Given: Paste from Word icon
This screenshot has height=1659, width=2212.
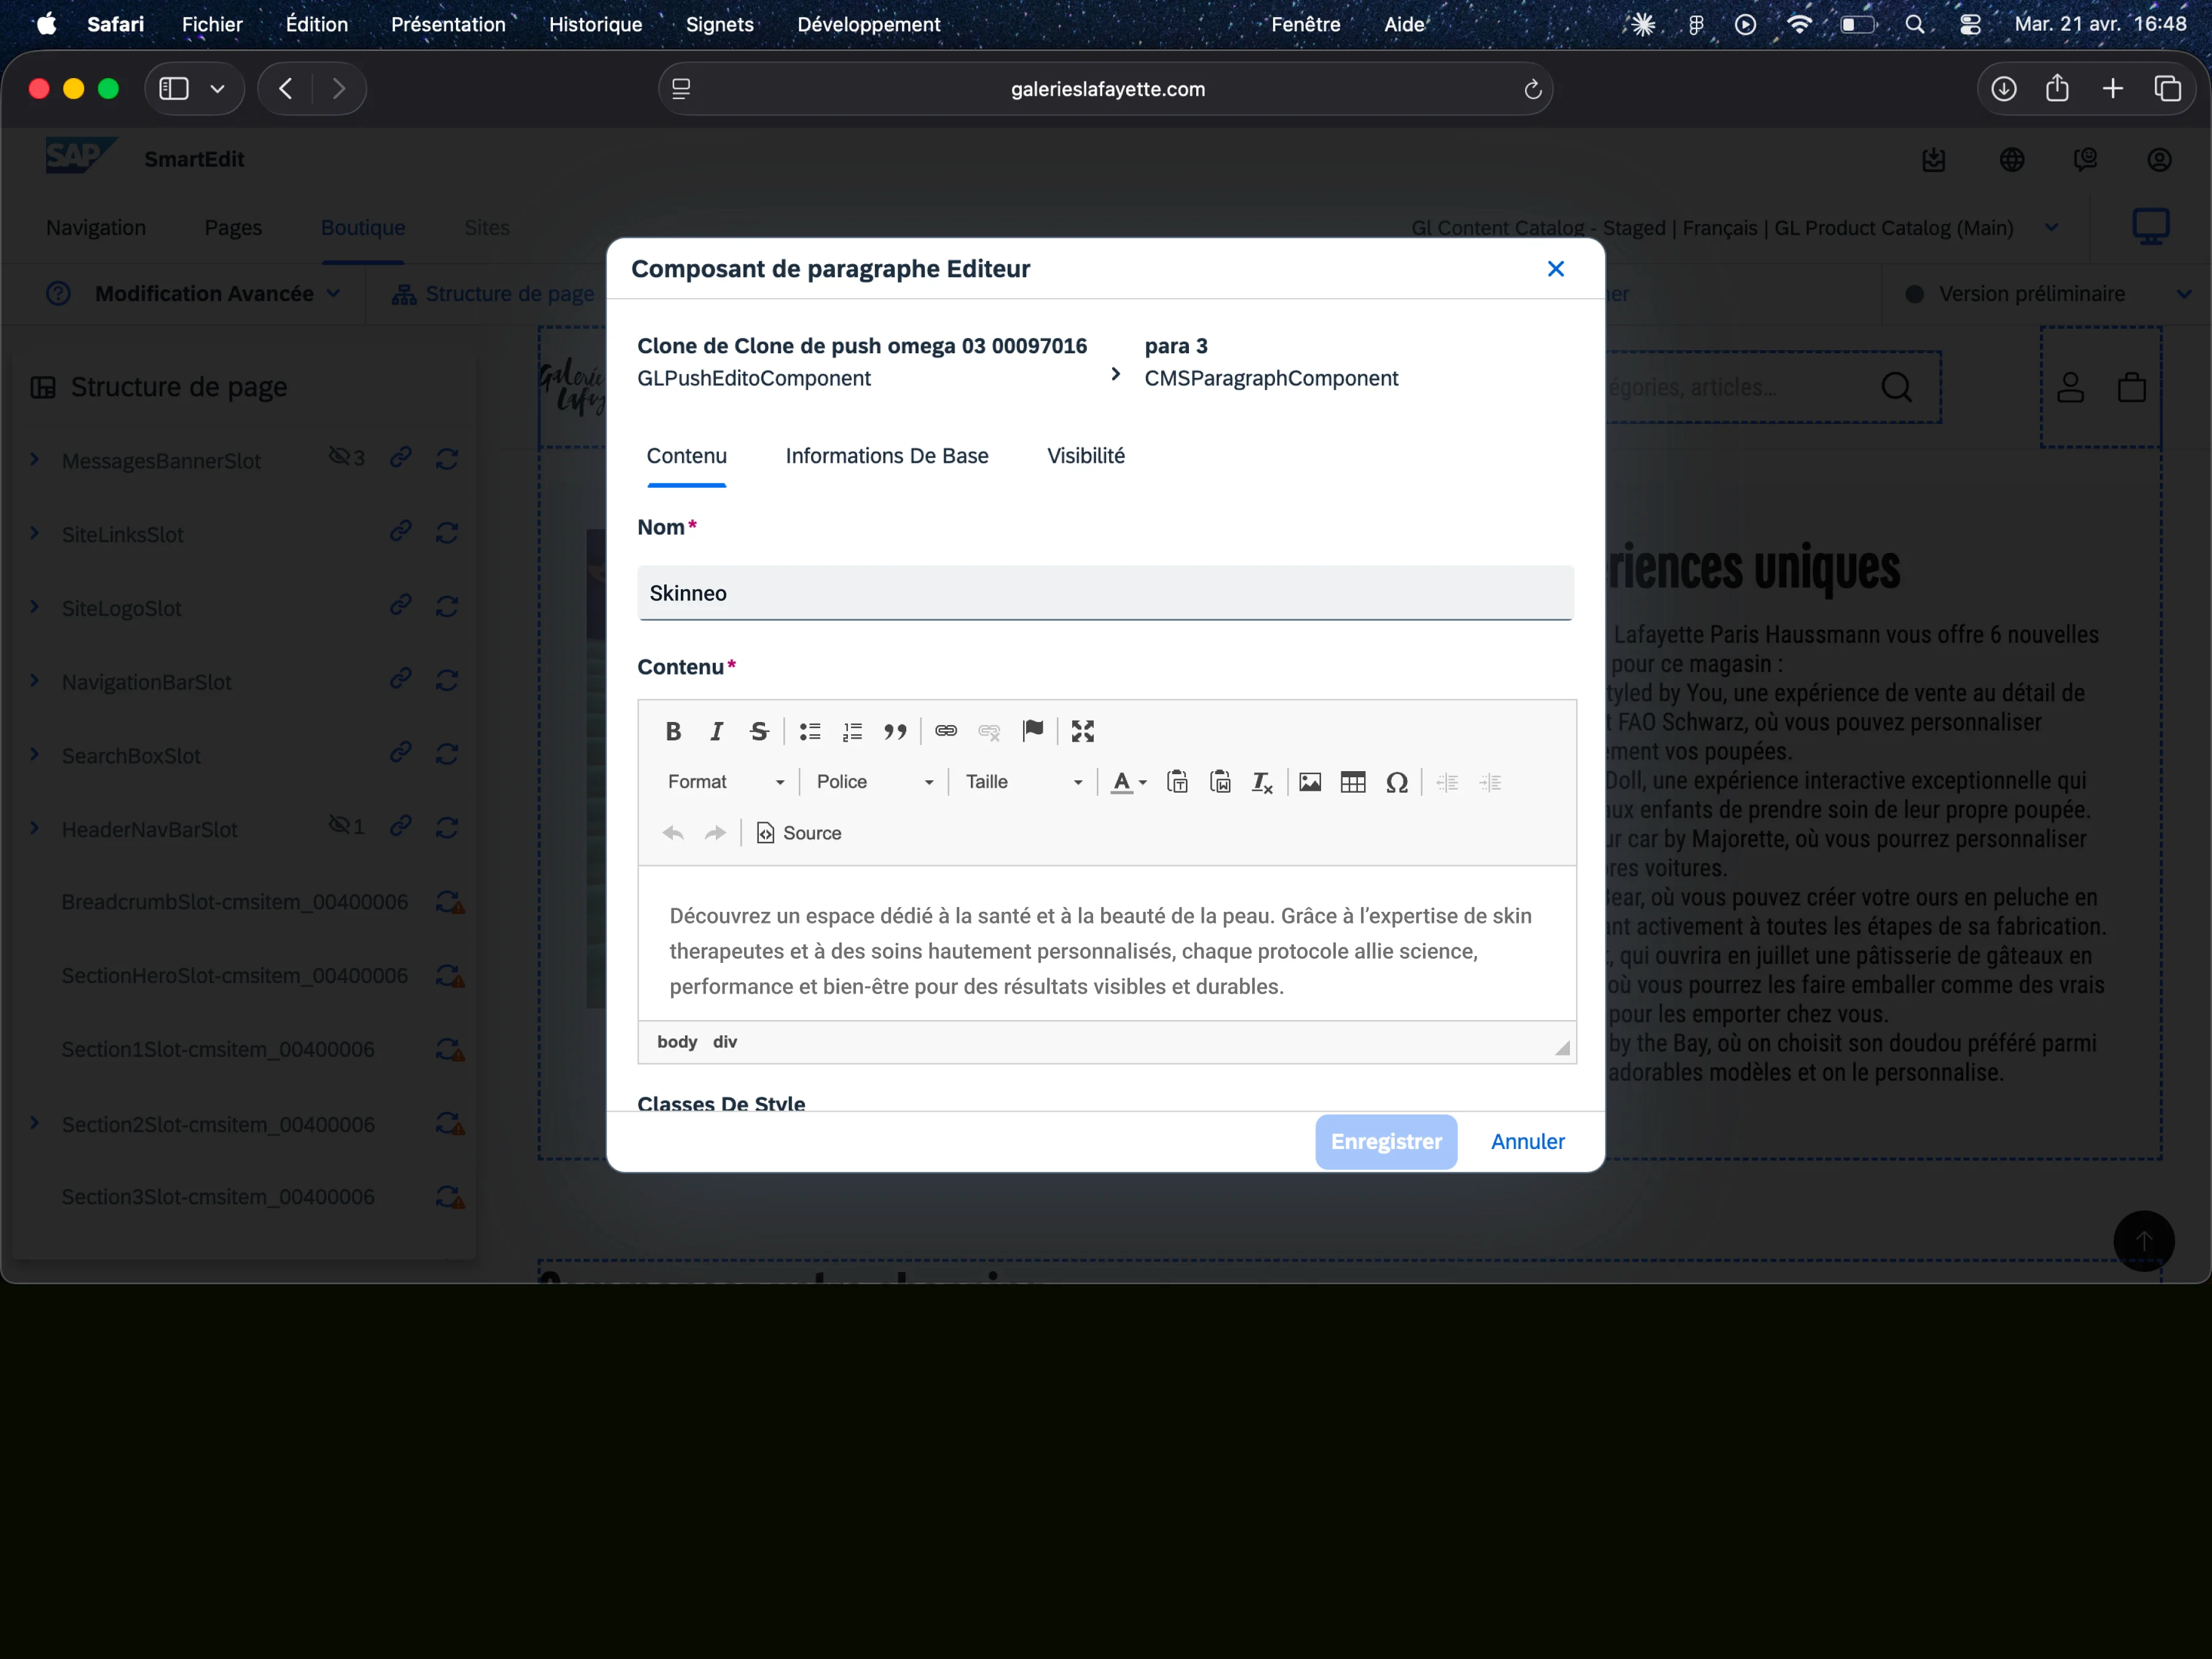Looking at the screenshot, I should (1220, 783).
